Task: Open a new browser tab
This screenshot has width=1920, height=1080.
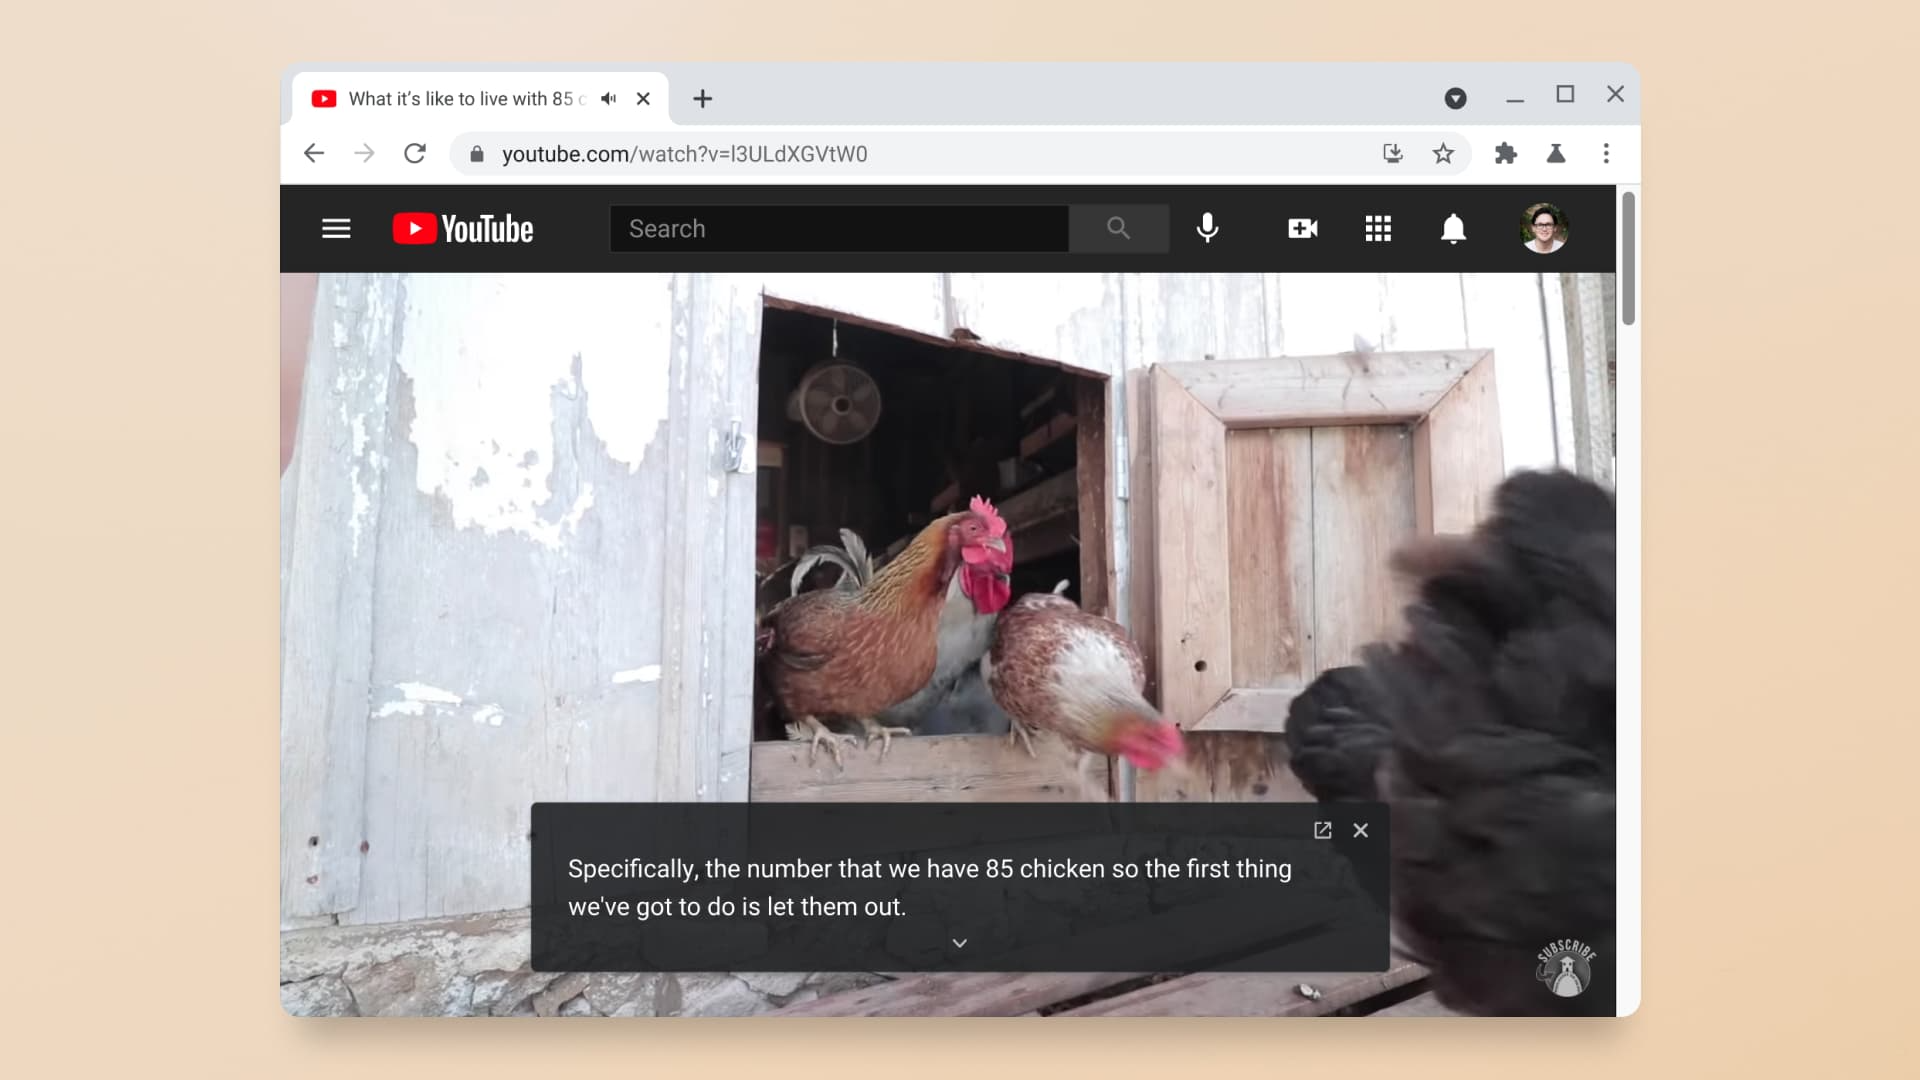Action: pyautogui.click(x=702, y=99)
